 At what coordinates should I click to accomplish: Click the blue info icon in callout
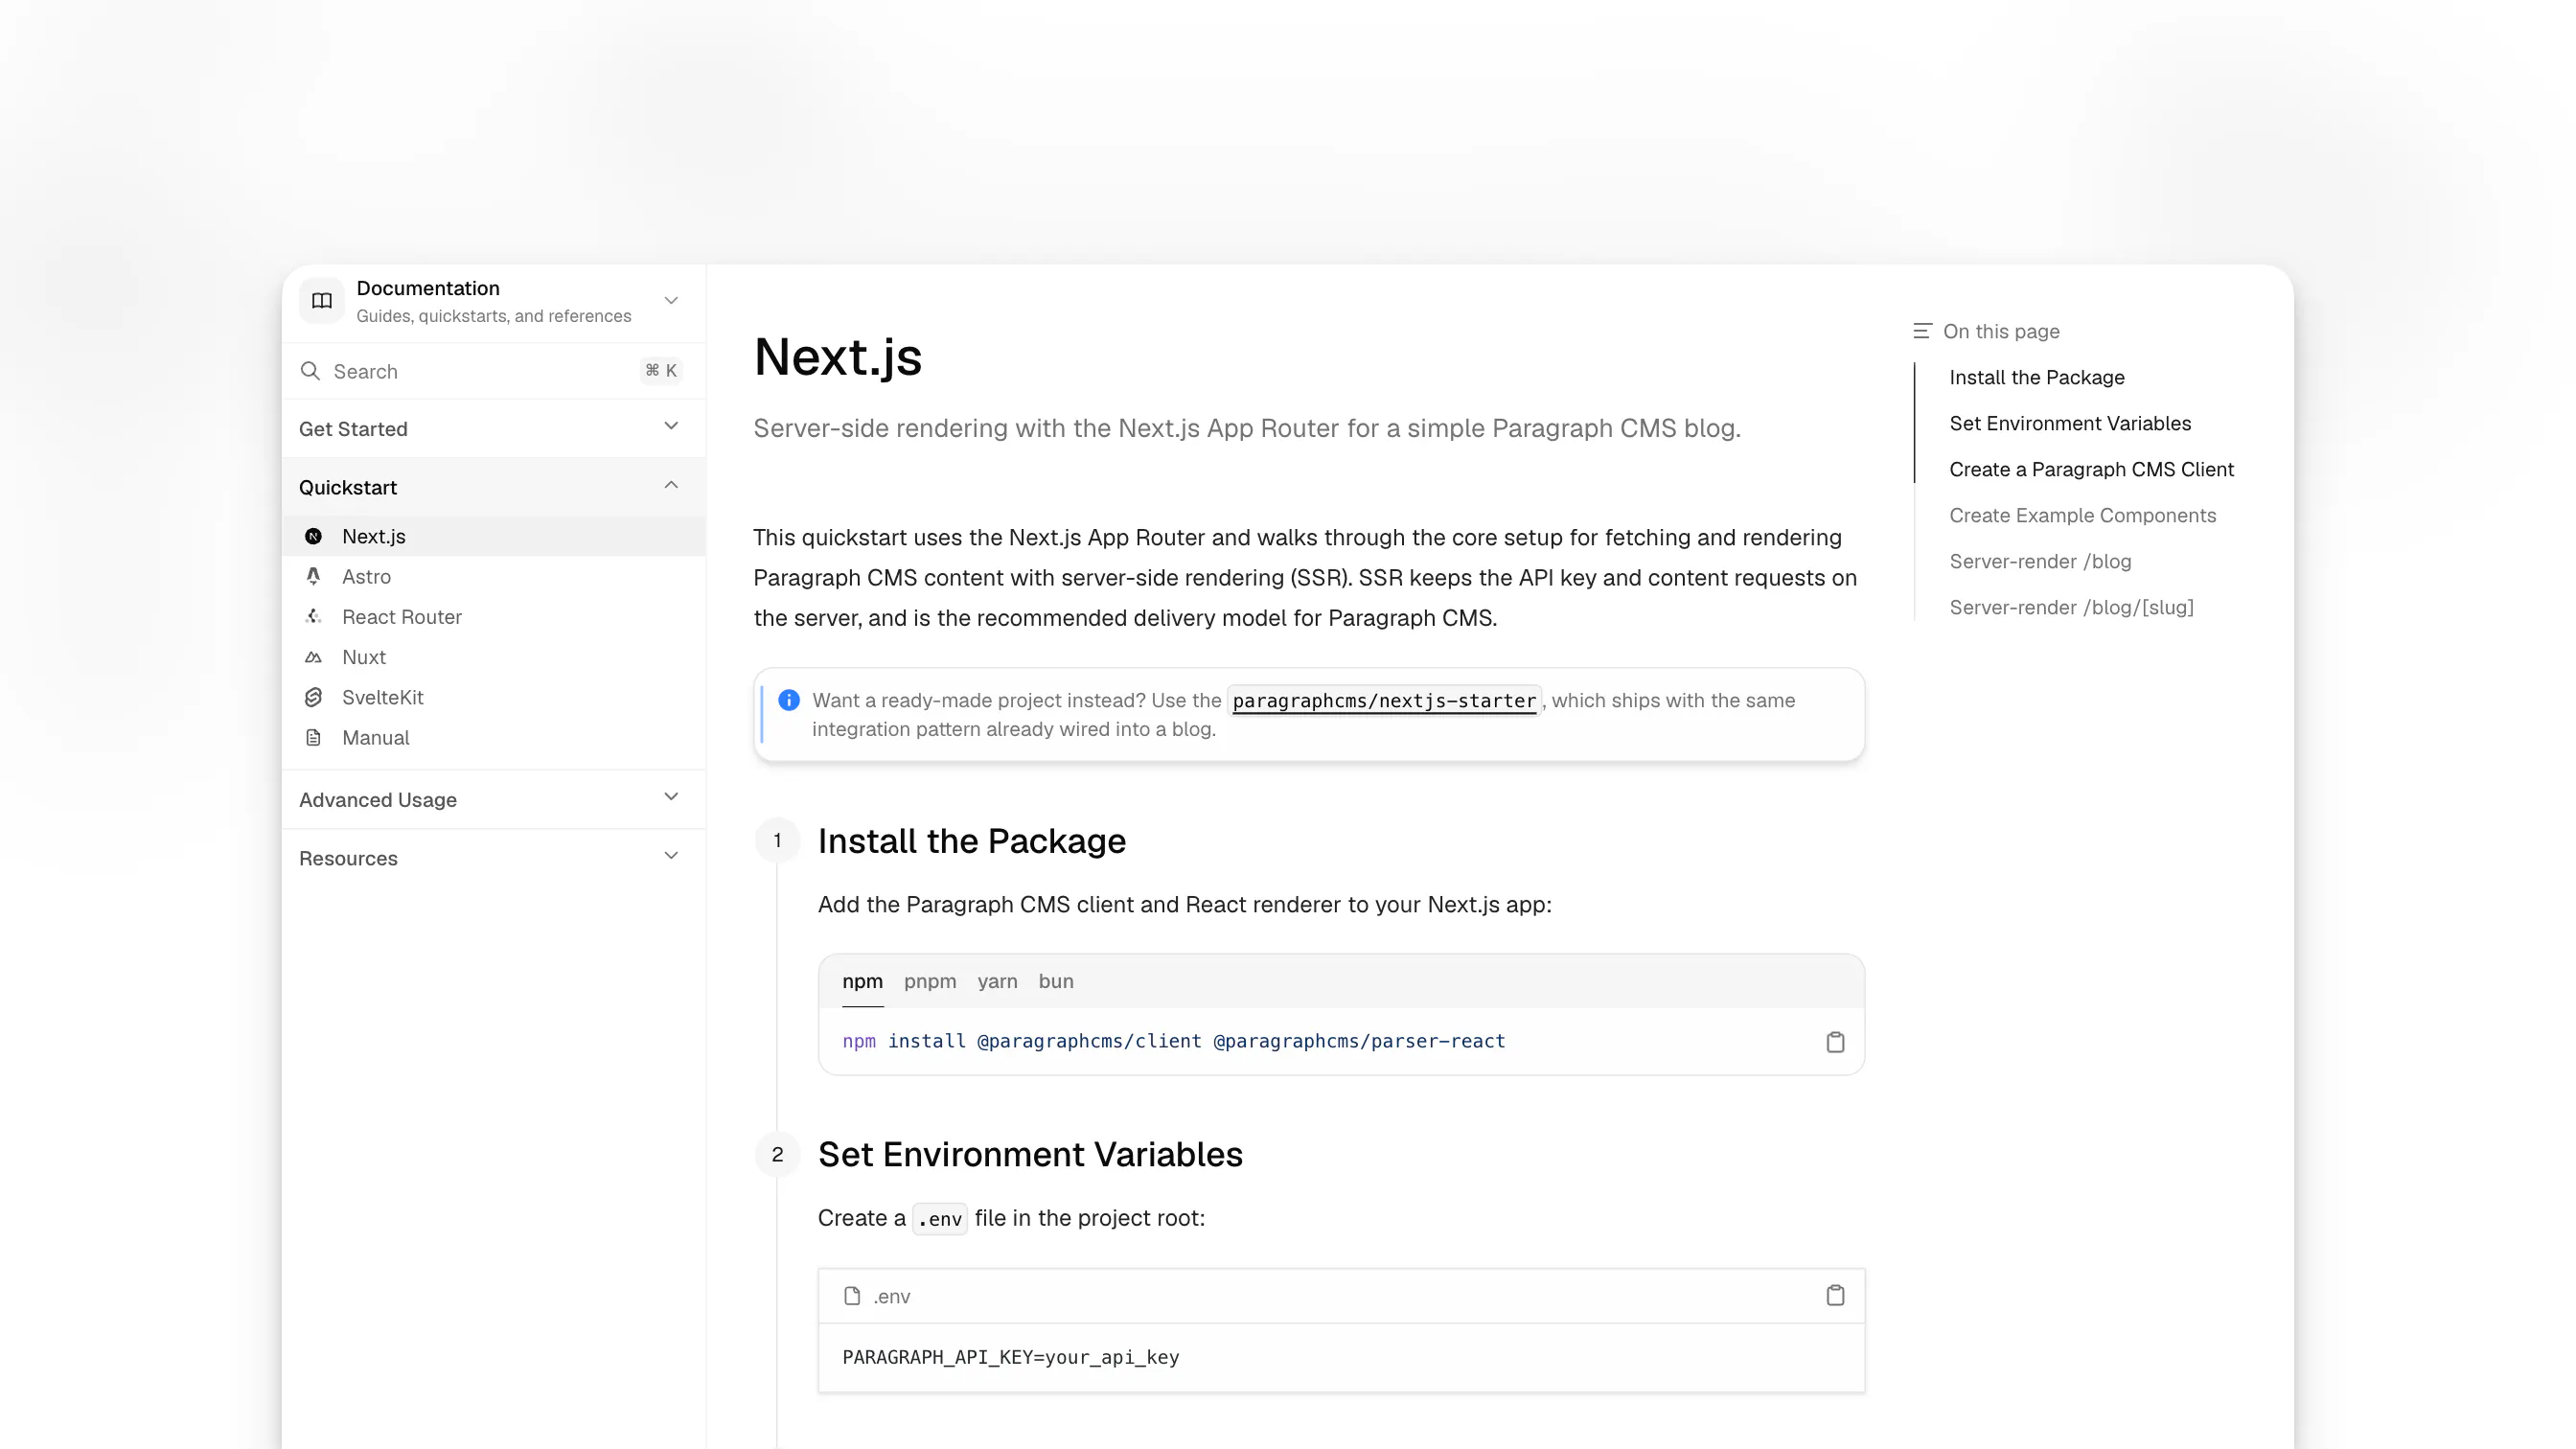click(x=788, y=700)
